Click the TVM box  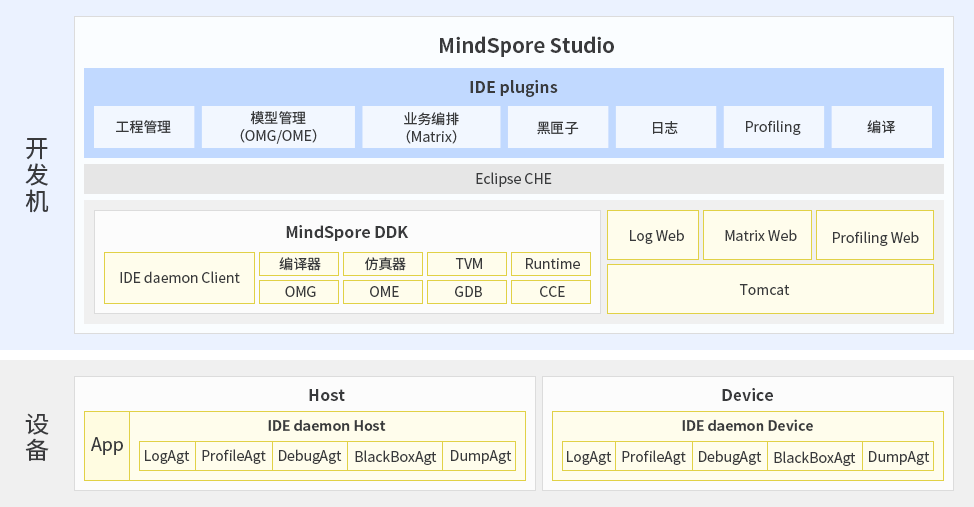tap(467, 264)
